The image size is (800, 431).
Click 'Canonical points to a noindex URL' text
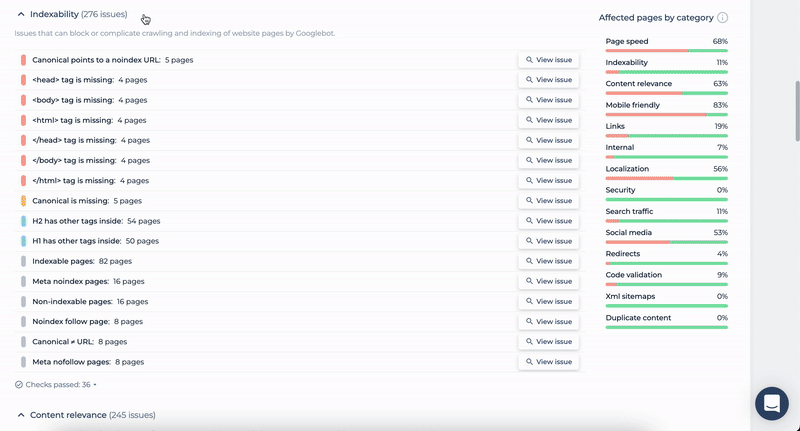[96, 60]
